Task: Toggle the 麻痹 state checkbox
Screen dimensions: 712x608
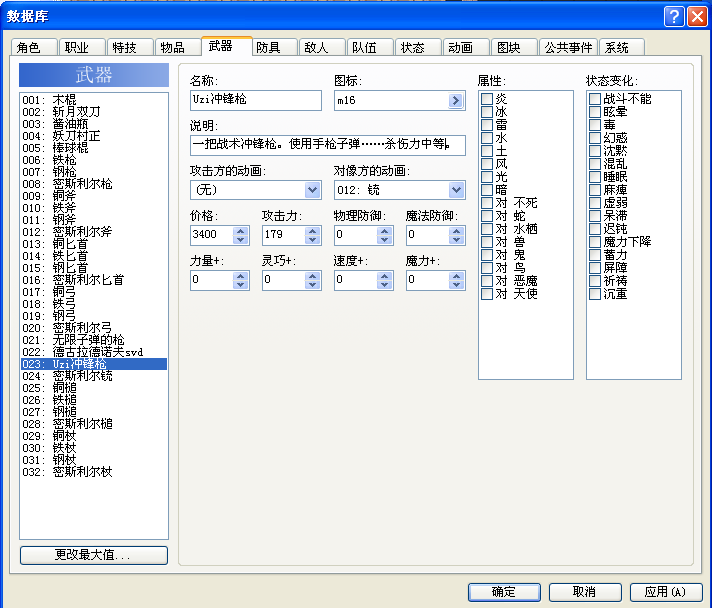Action: tap(595, 190)
